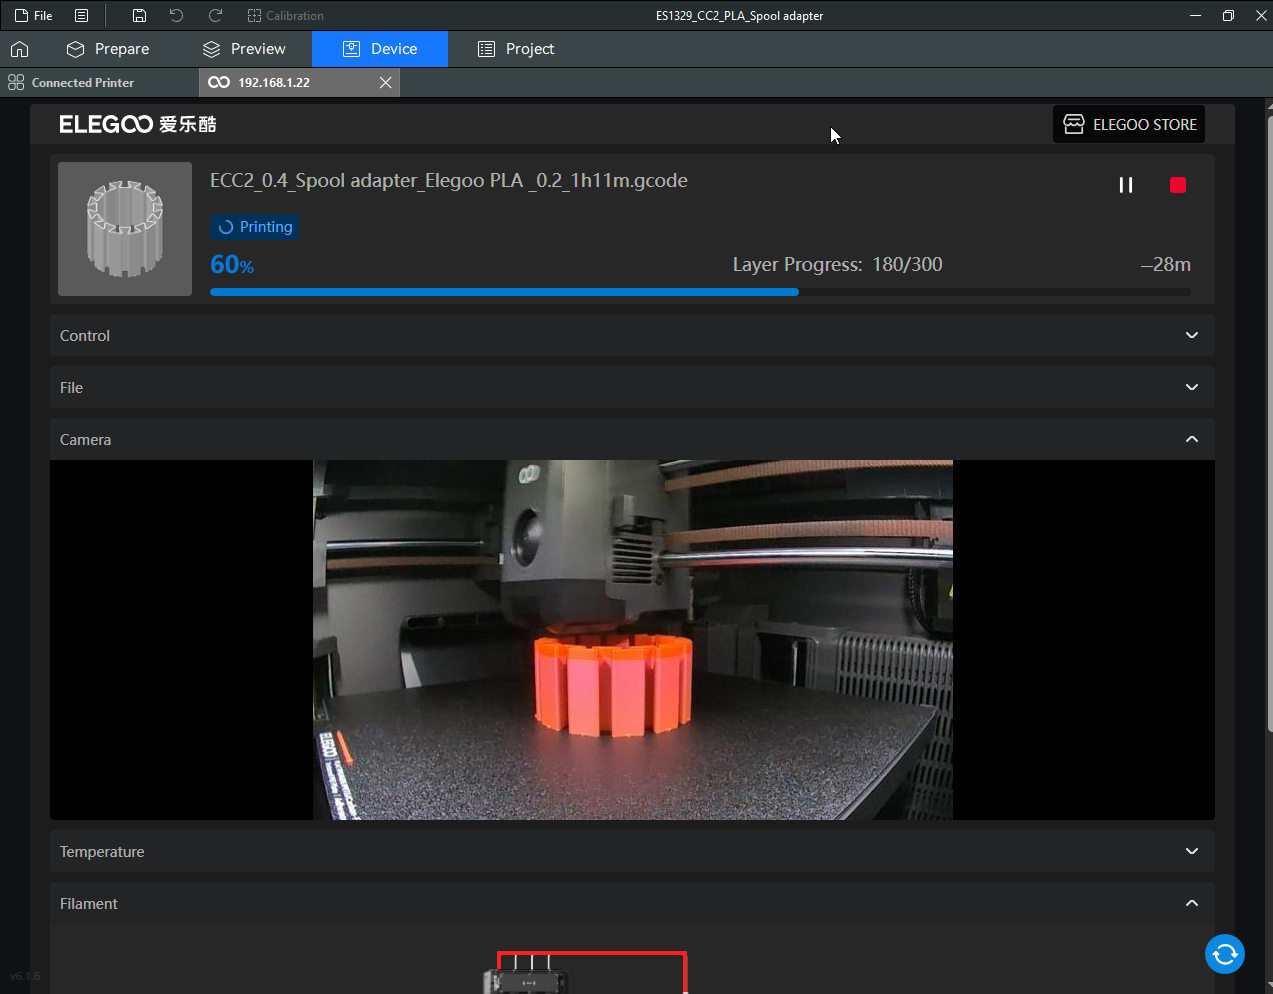Collapse the Camera section
Viewport: 1273px width, 994px height.
point(1191,440)
